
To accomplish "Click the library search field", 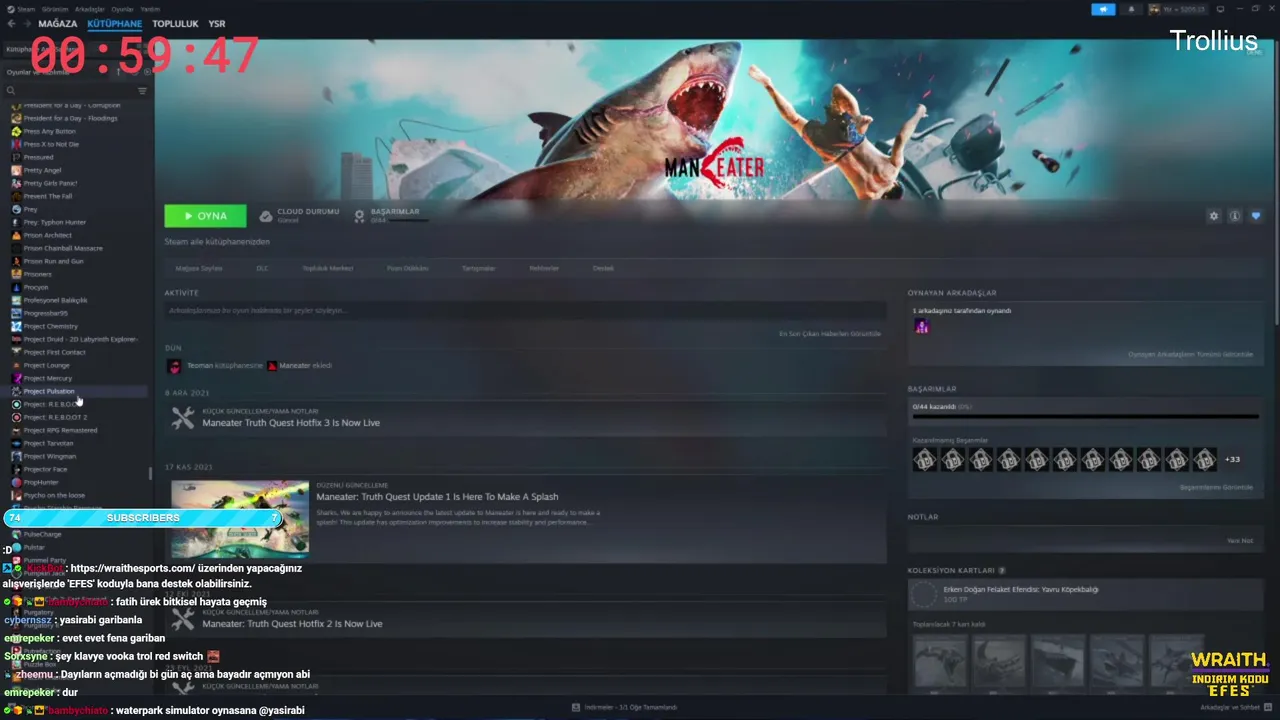I will click(x=70, y=91).
